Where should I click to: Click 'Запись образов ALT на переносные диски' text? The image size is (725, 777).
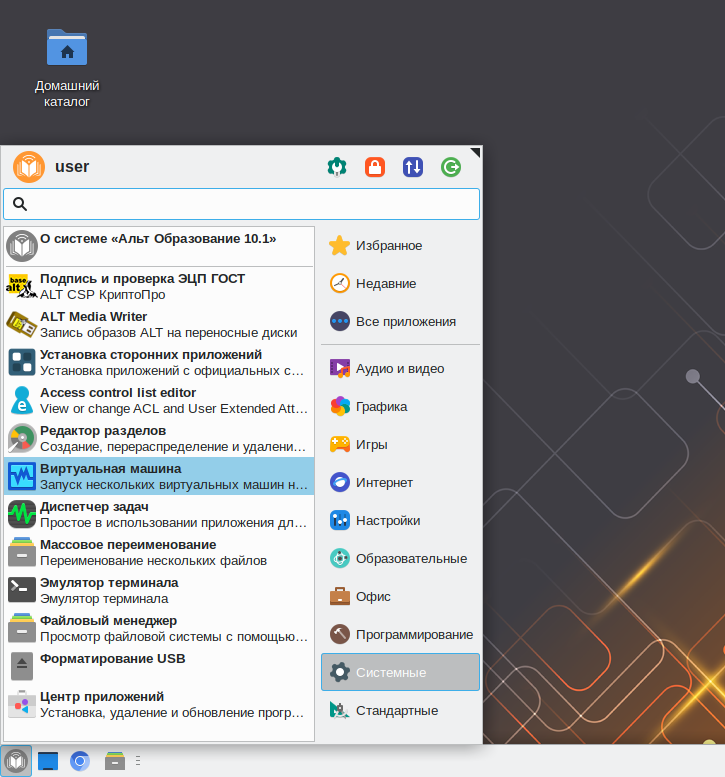click(x=168, y=333)
